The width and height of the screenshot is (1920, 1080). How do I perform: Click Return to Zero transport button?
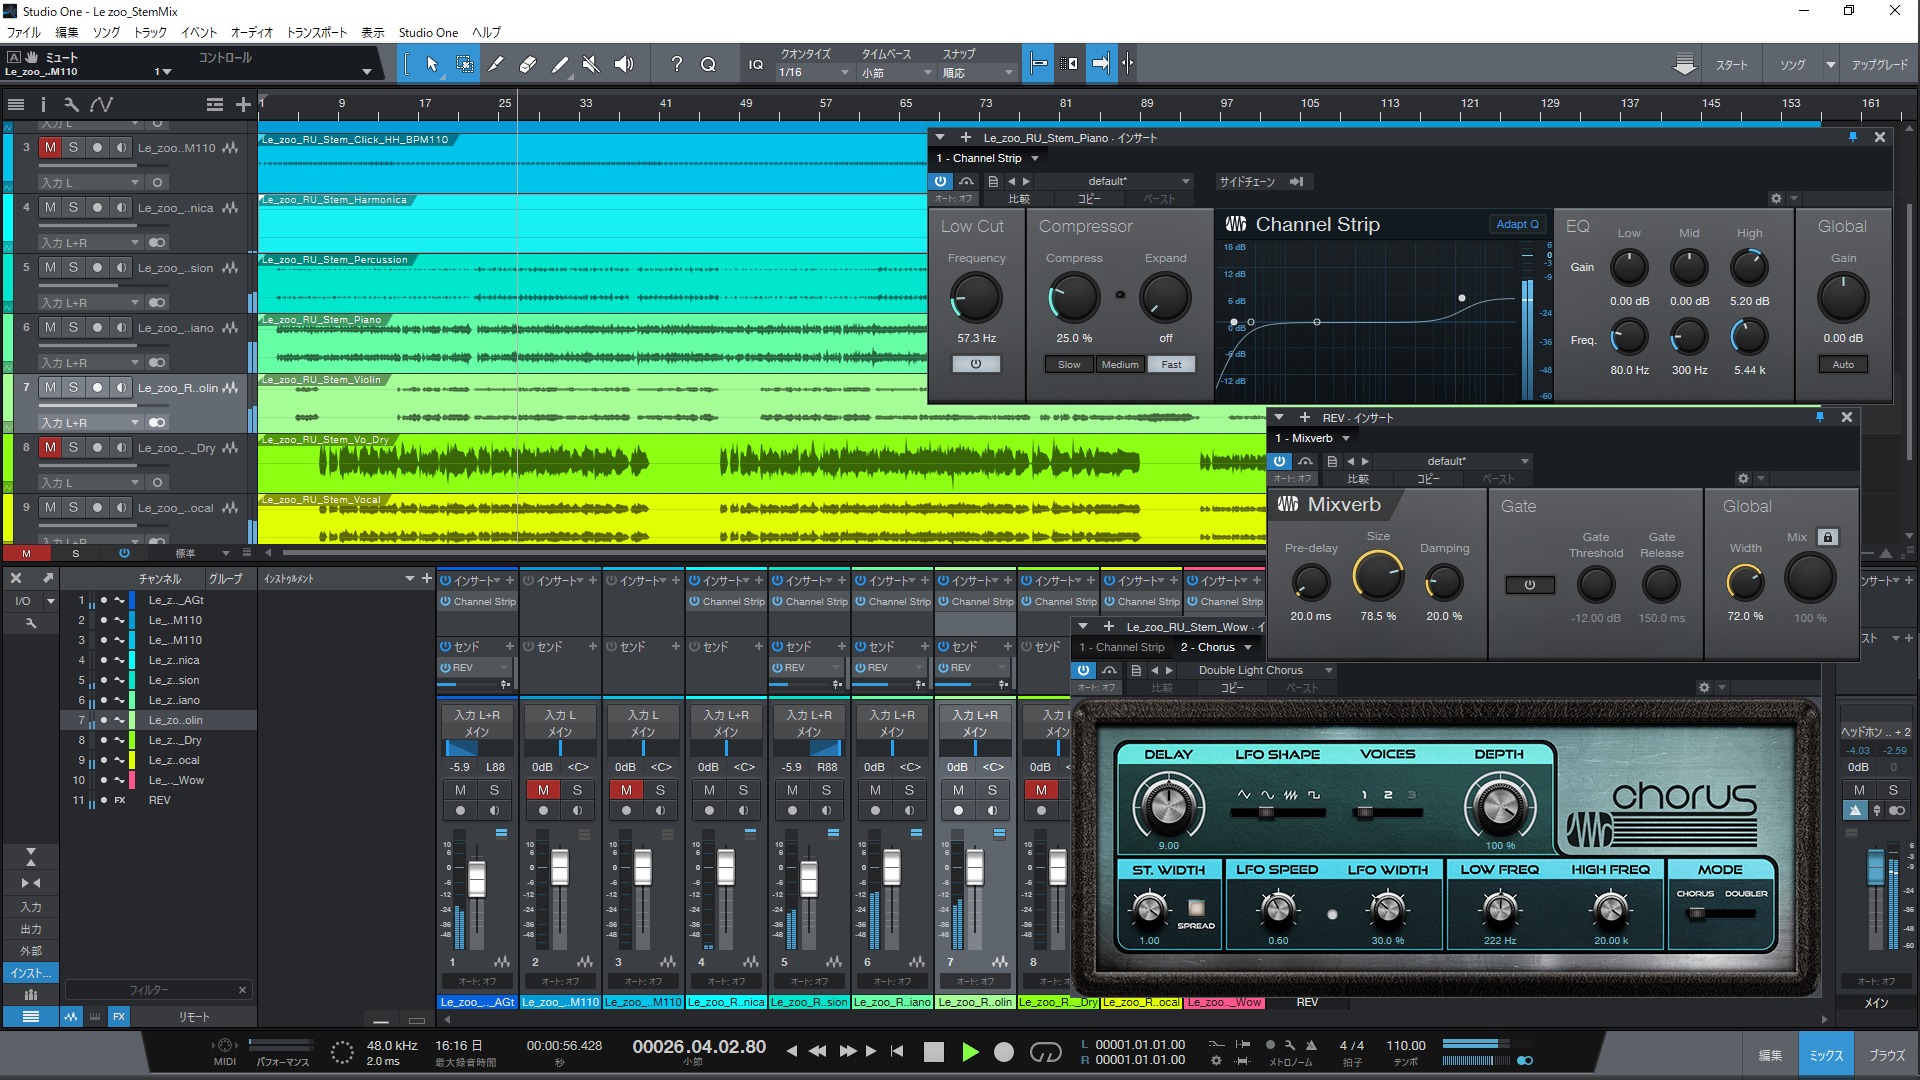click(897, 1051)
